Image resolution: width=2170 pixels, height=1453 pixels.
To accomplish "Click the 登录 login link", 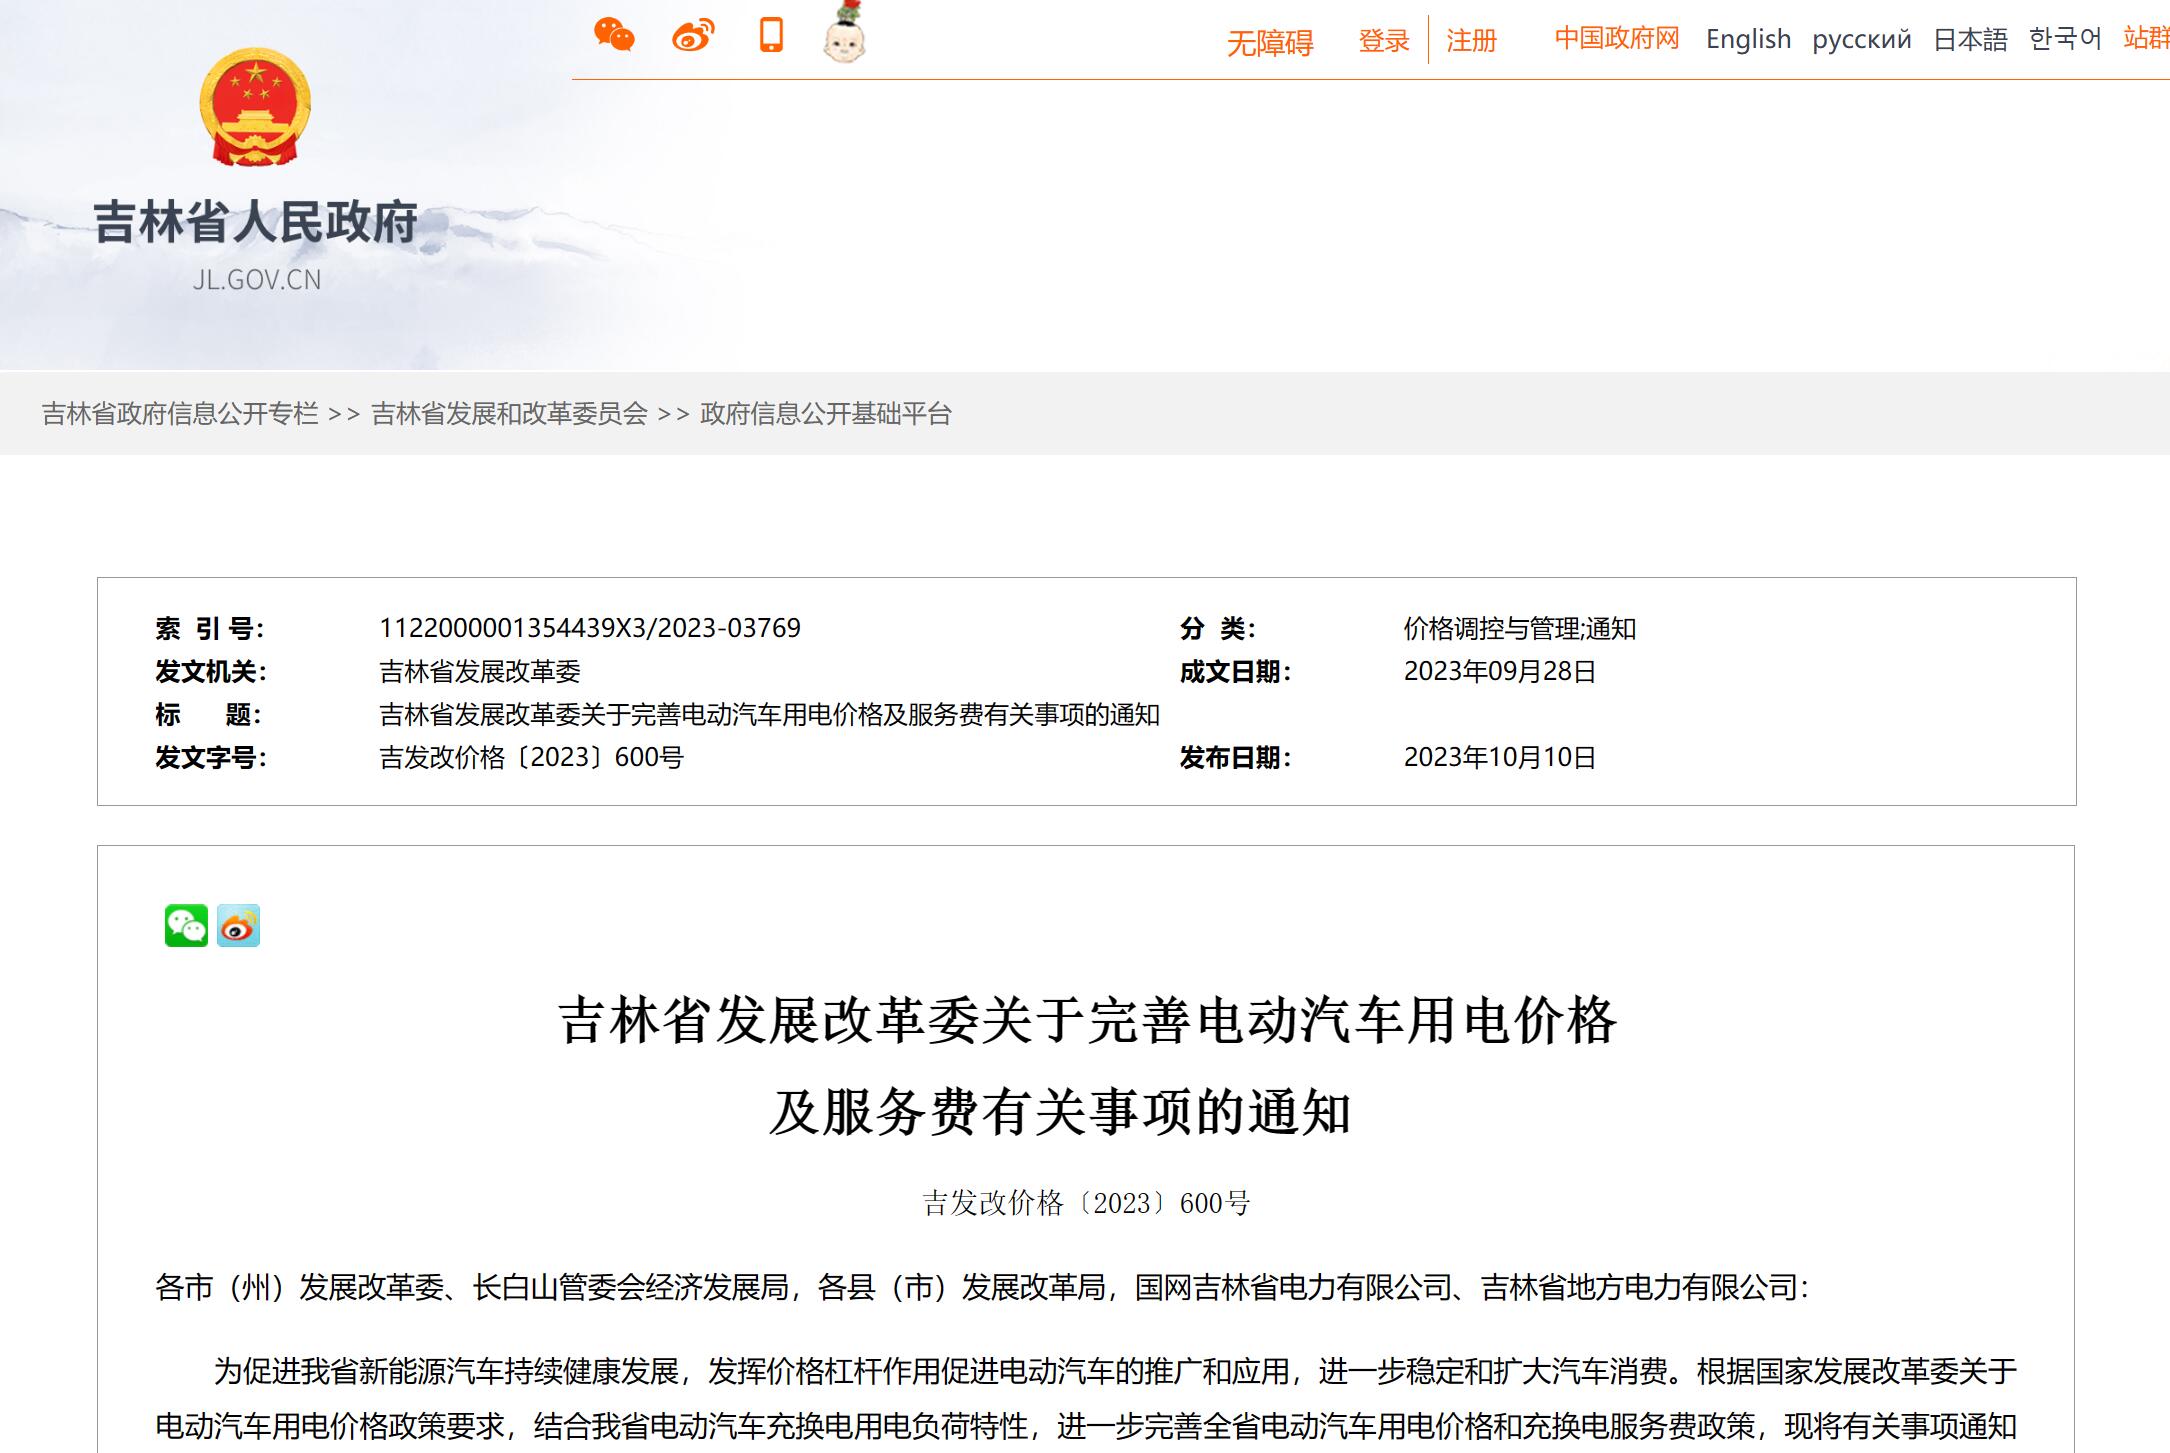I will coord(1384,41).
